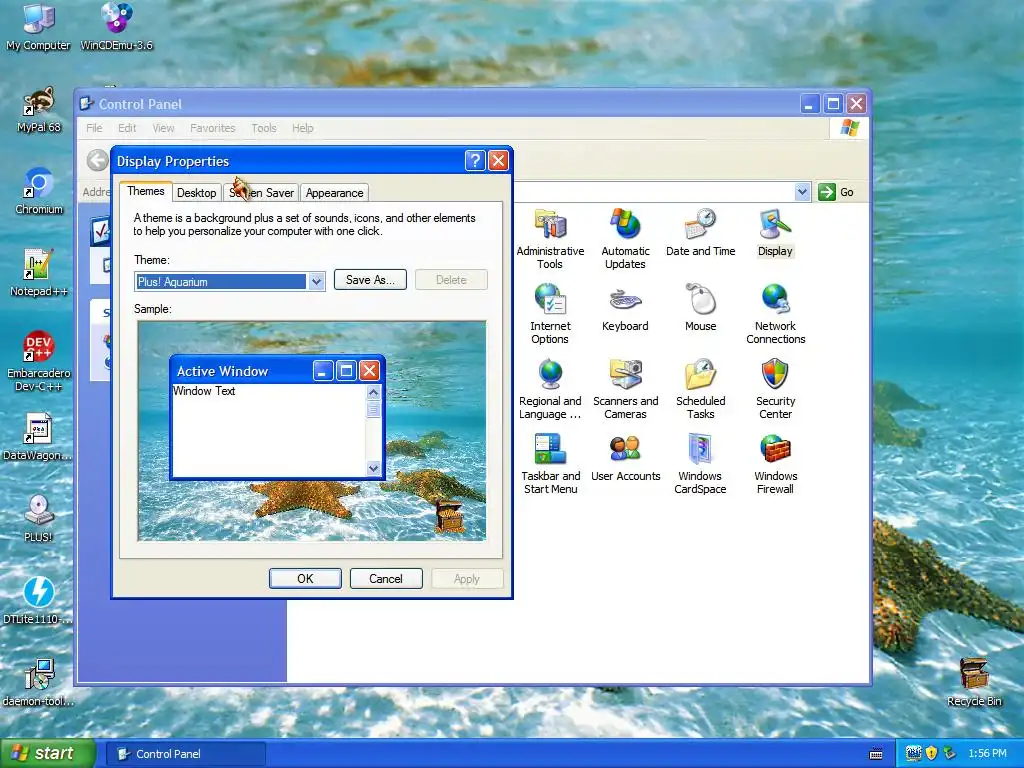1024x768 pixels.
Task: Click Cancel in Display Properties
Action: tap(386, 579)
